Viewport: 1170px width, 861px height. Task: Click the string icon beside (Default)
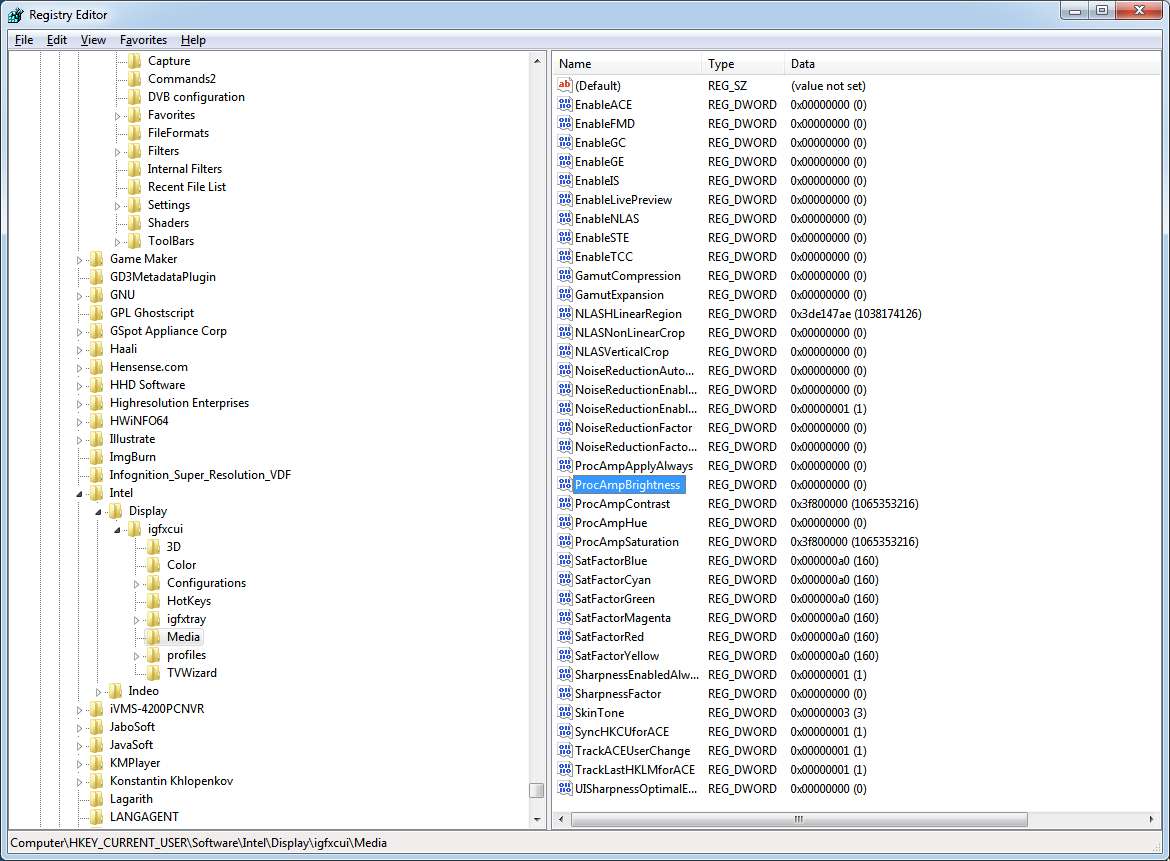(565, 85)
